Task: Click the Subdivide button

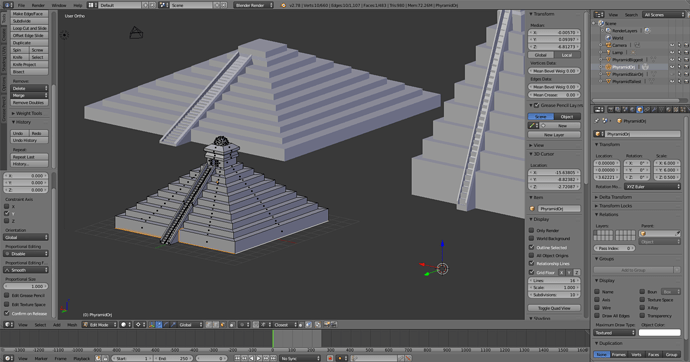Action: 29,21
